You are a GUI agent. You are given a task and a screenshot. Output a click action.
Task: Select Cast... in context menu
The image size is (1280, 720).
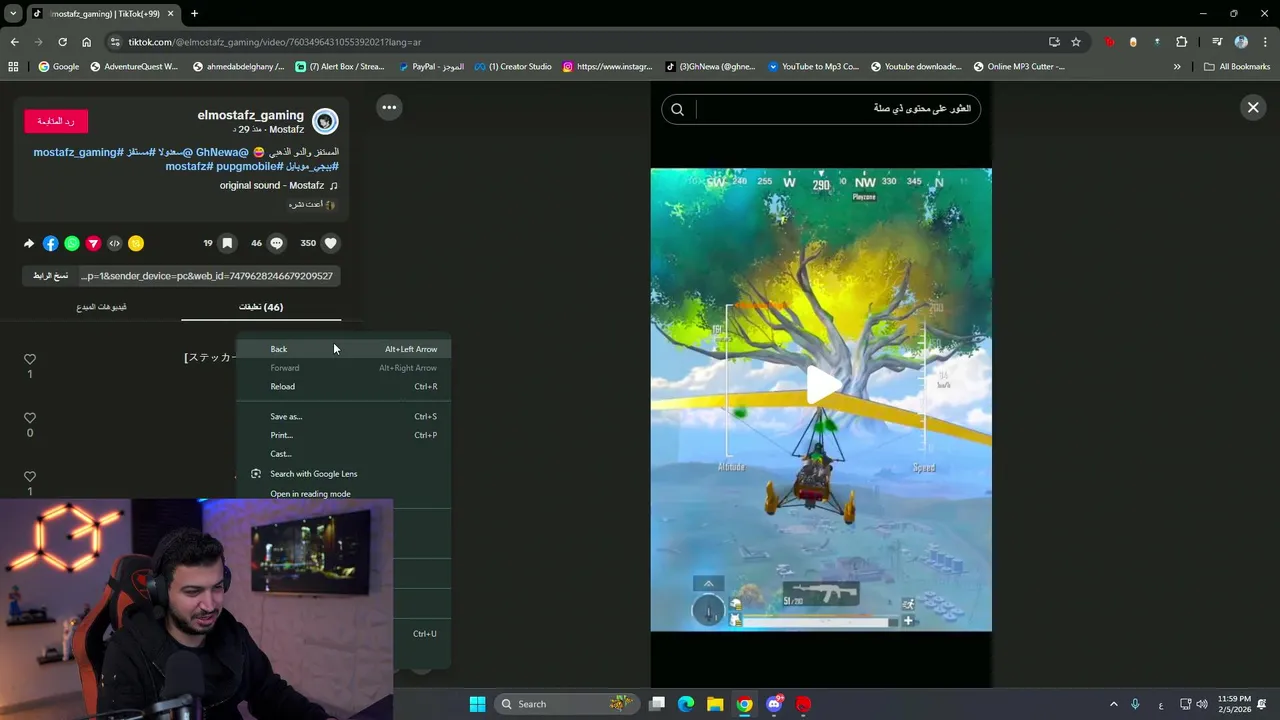pos(343,454)
